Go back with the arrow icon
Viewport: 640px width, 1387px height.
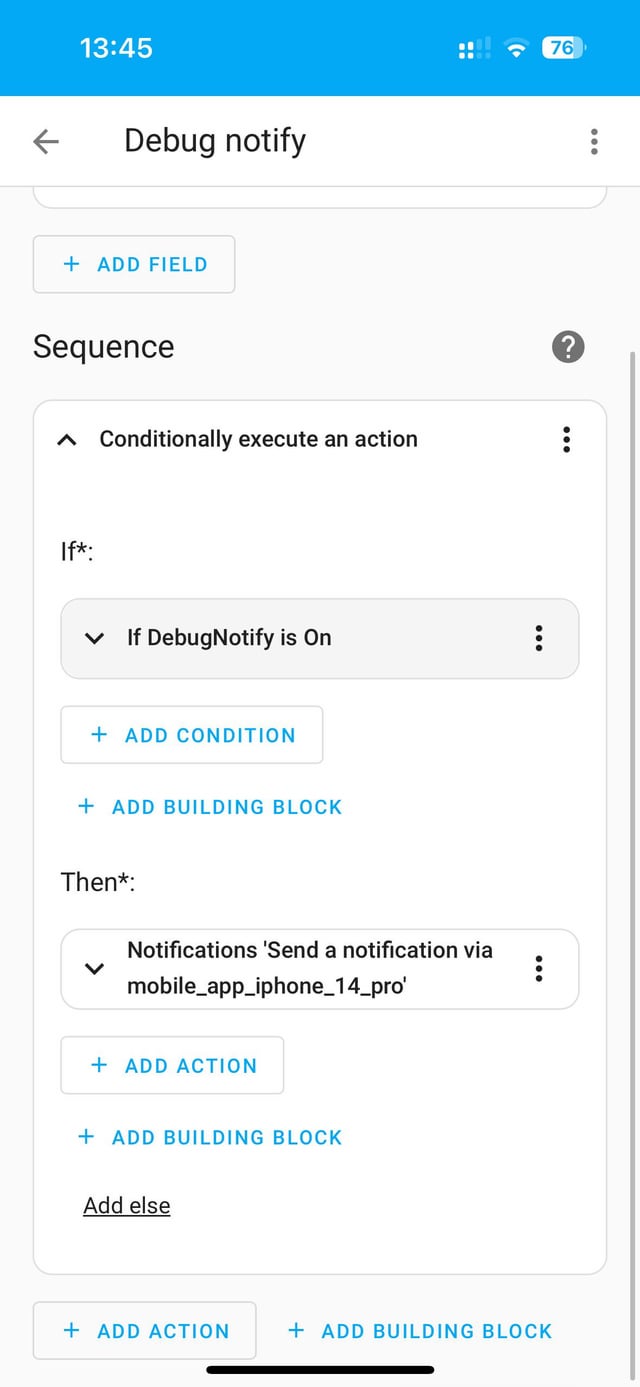pyautogui.click(x=46, y=141)
